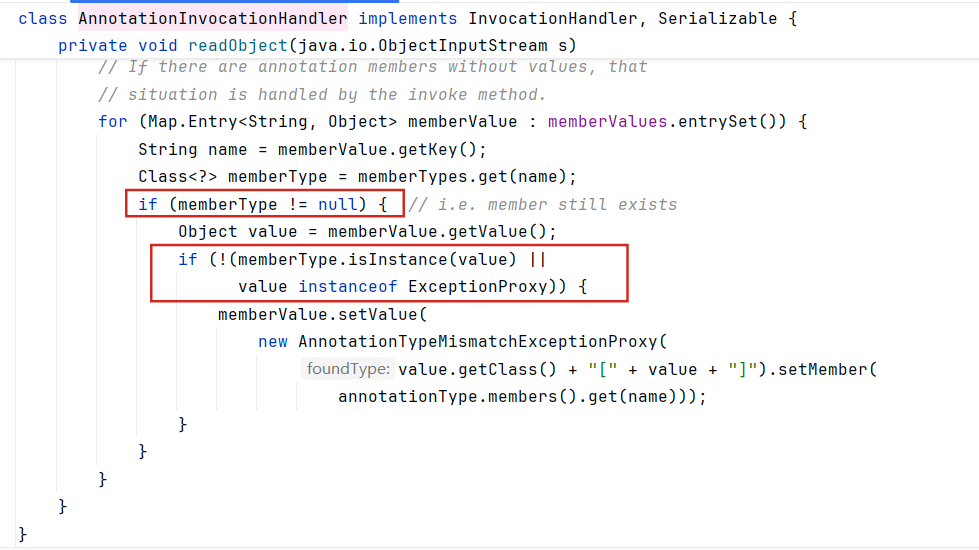Click memberValues.entrySet() in for loop
Viewport: 979px width, 550px height.
coord(667,121)
